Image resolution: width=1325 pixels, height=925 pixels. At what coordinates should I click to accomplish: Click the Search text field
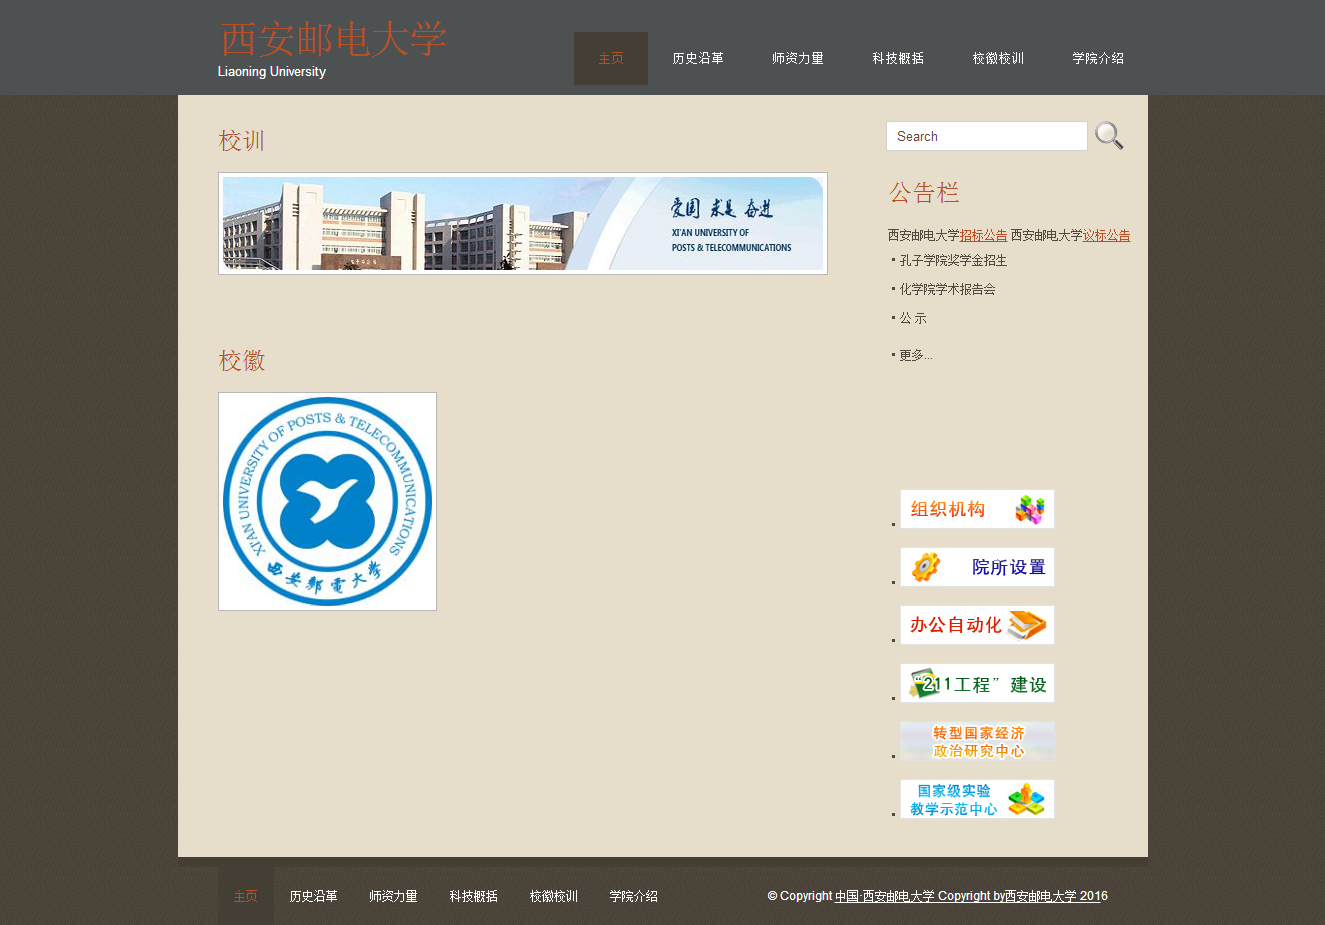pos(986,136)
